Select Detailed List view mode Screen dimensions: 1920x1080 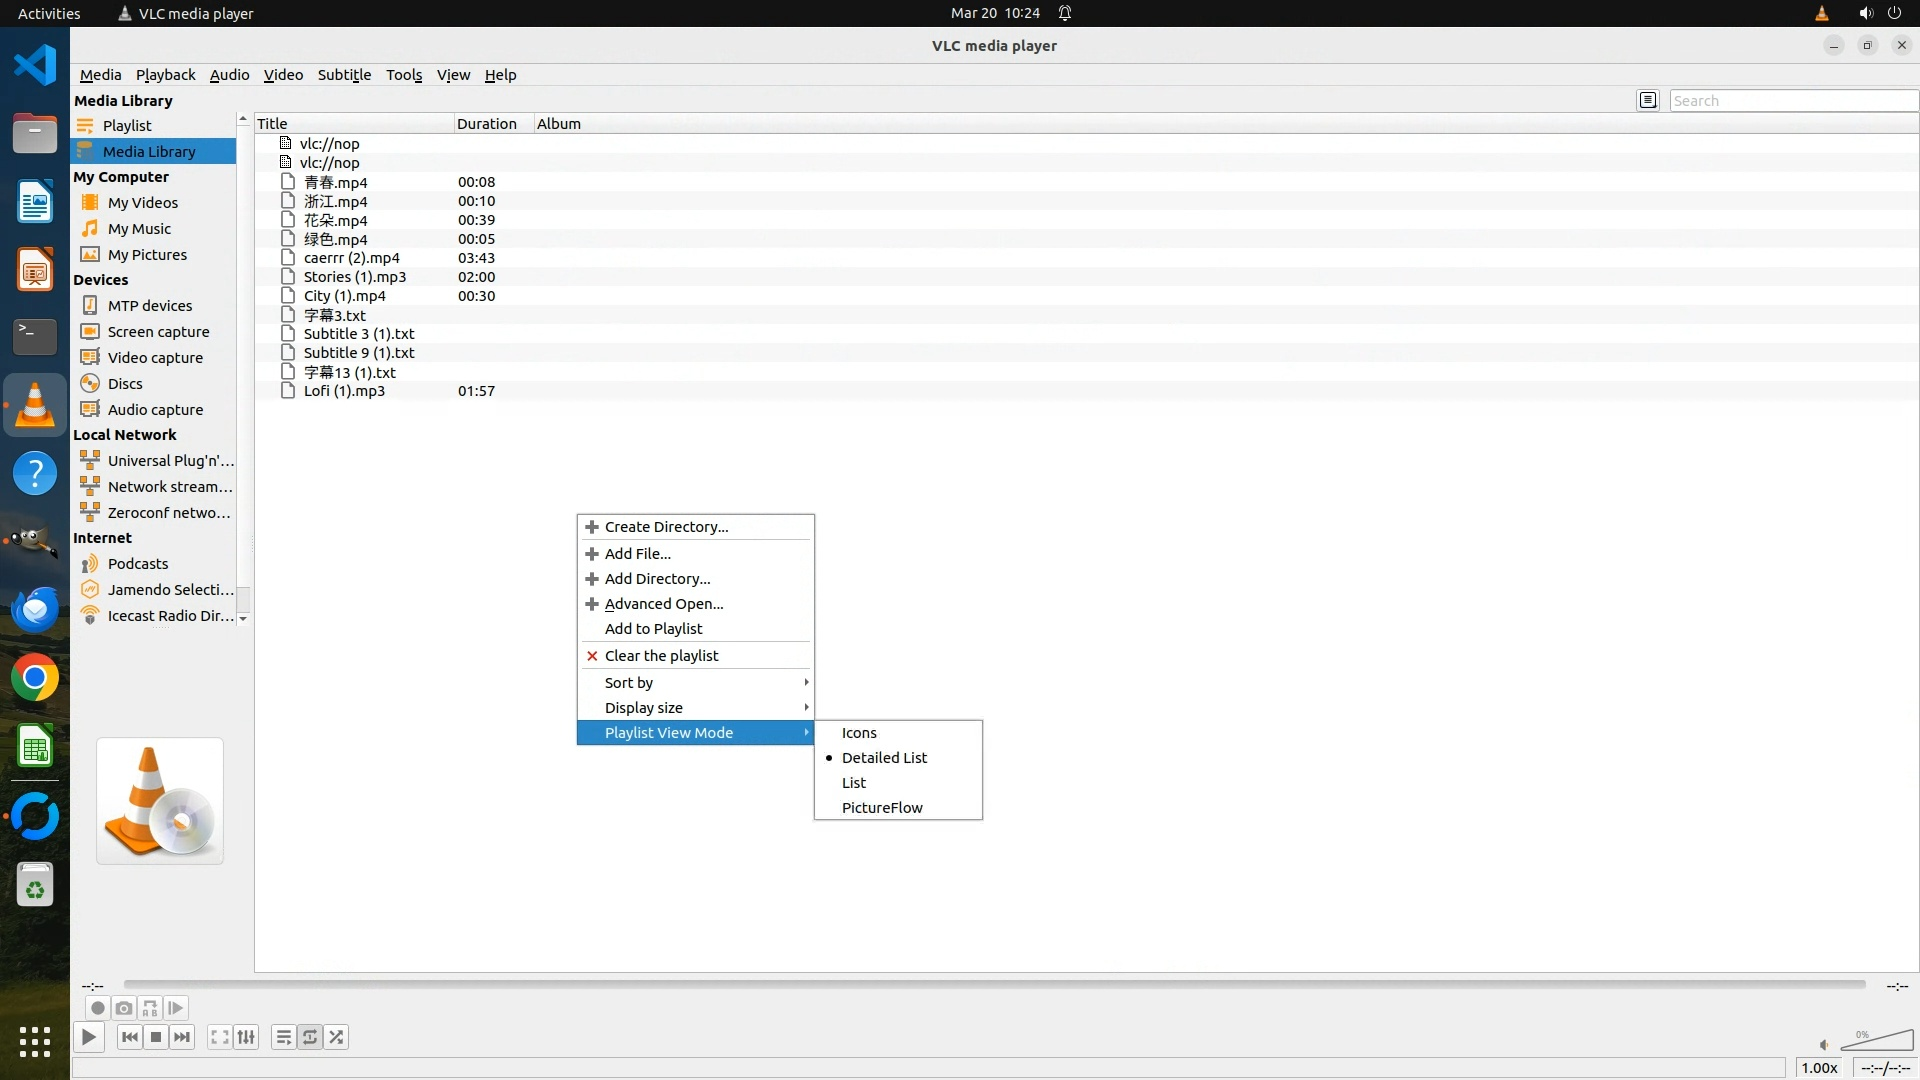coord(884,758)
